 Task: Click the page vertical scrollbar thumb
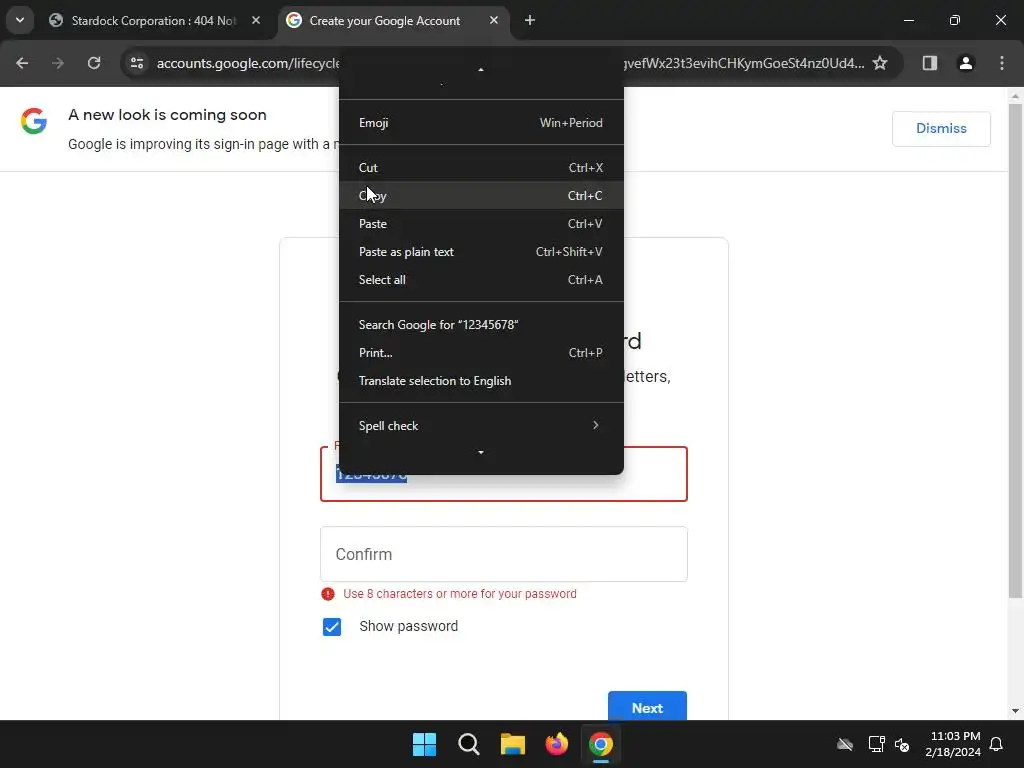(x=1015, y=351)
